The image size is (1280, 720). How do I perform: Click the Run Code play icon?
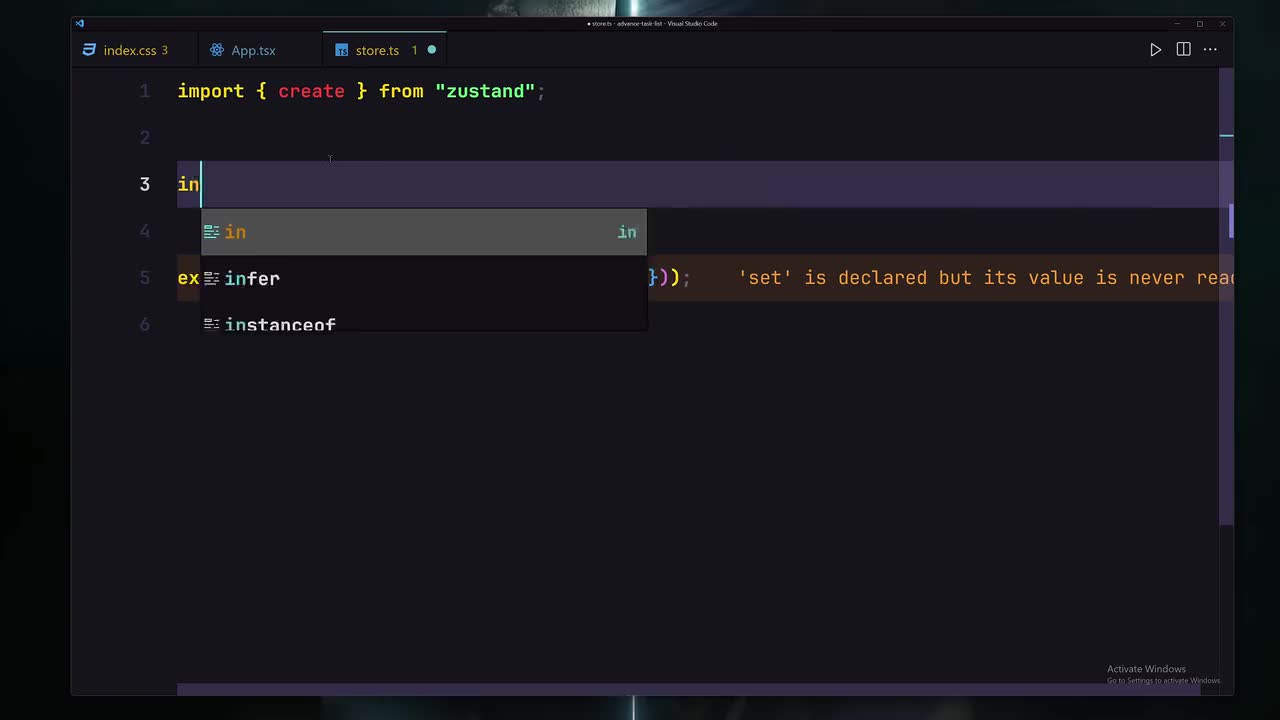click(x=1155, y=50)
